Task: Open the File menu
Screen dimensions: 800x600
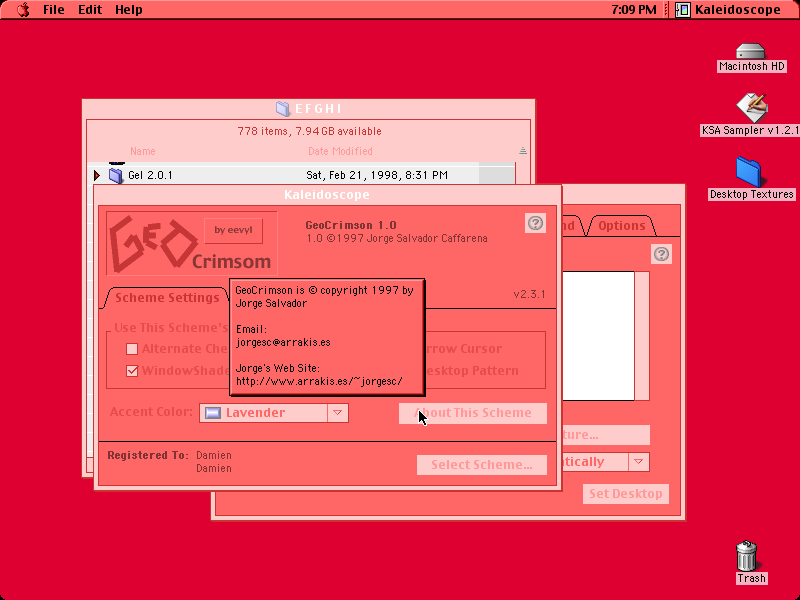Action: click(54, 10)
